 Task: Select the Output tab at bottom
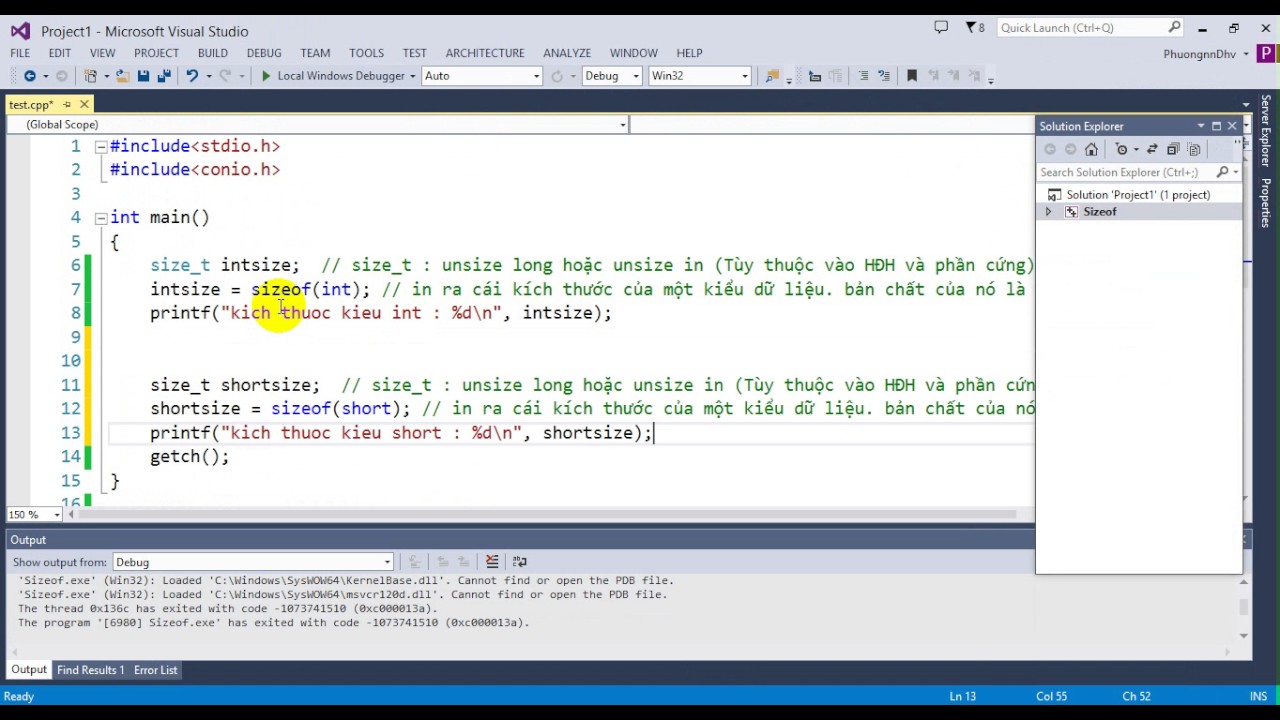tap(29, 670)
